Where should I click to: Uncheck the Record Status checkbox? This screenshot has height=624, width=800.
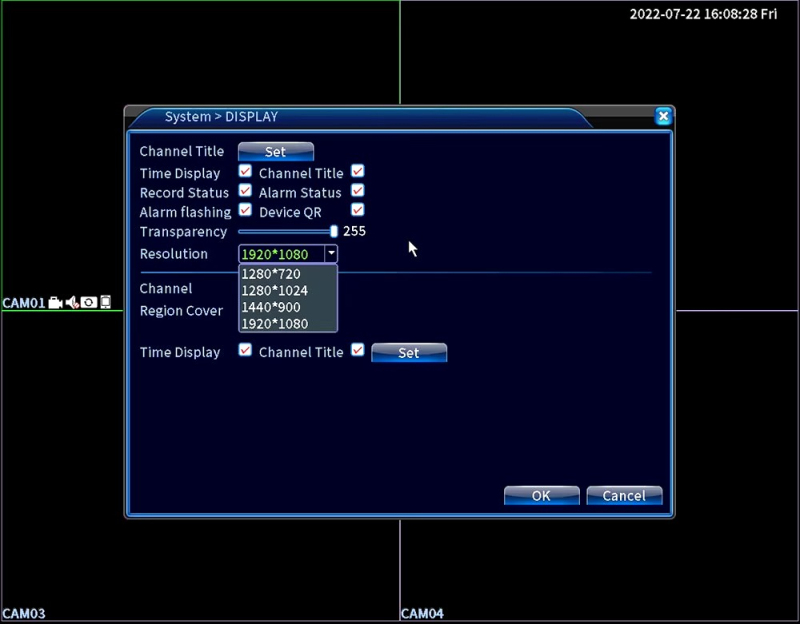coord(245,190)
